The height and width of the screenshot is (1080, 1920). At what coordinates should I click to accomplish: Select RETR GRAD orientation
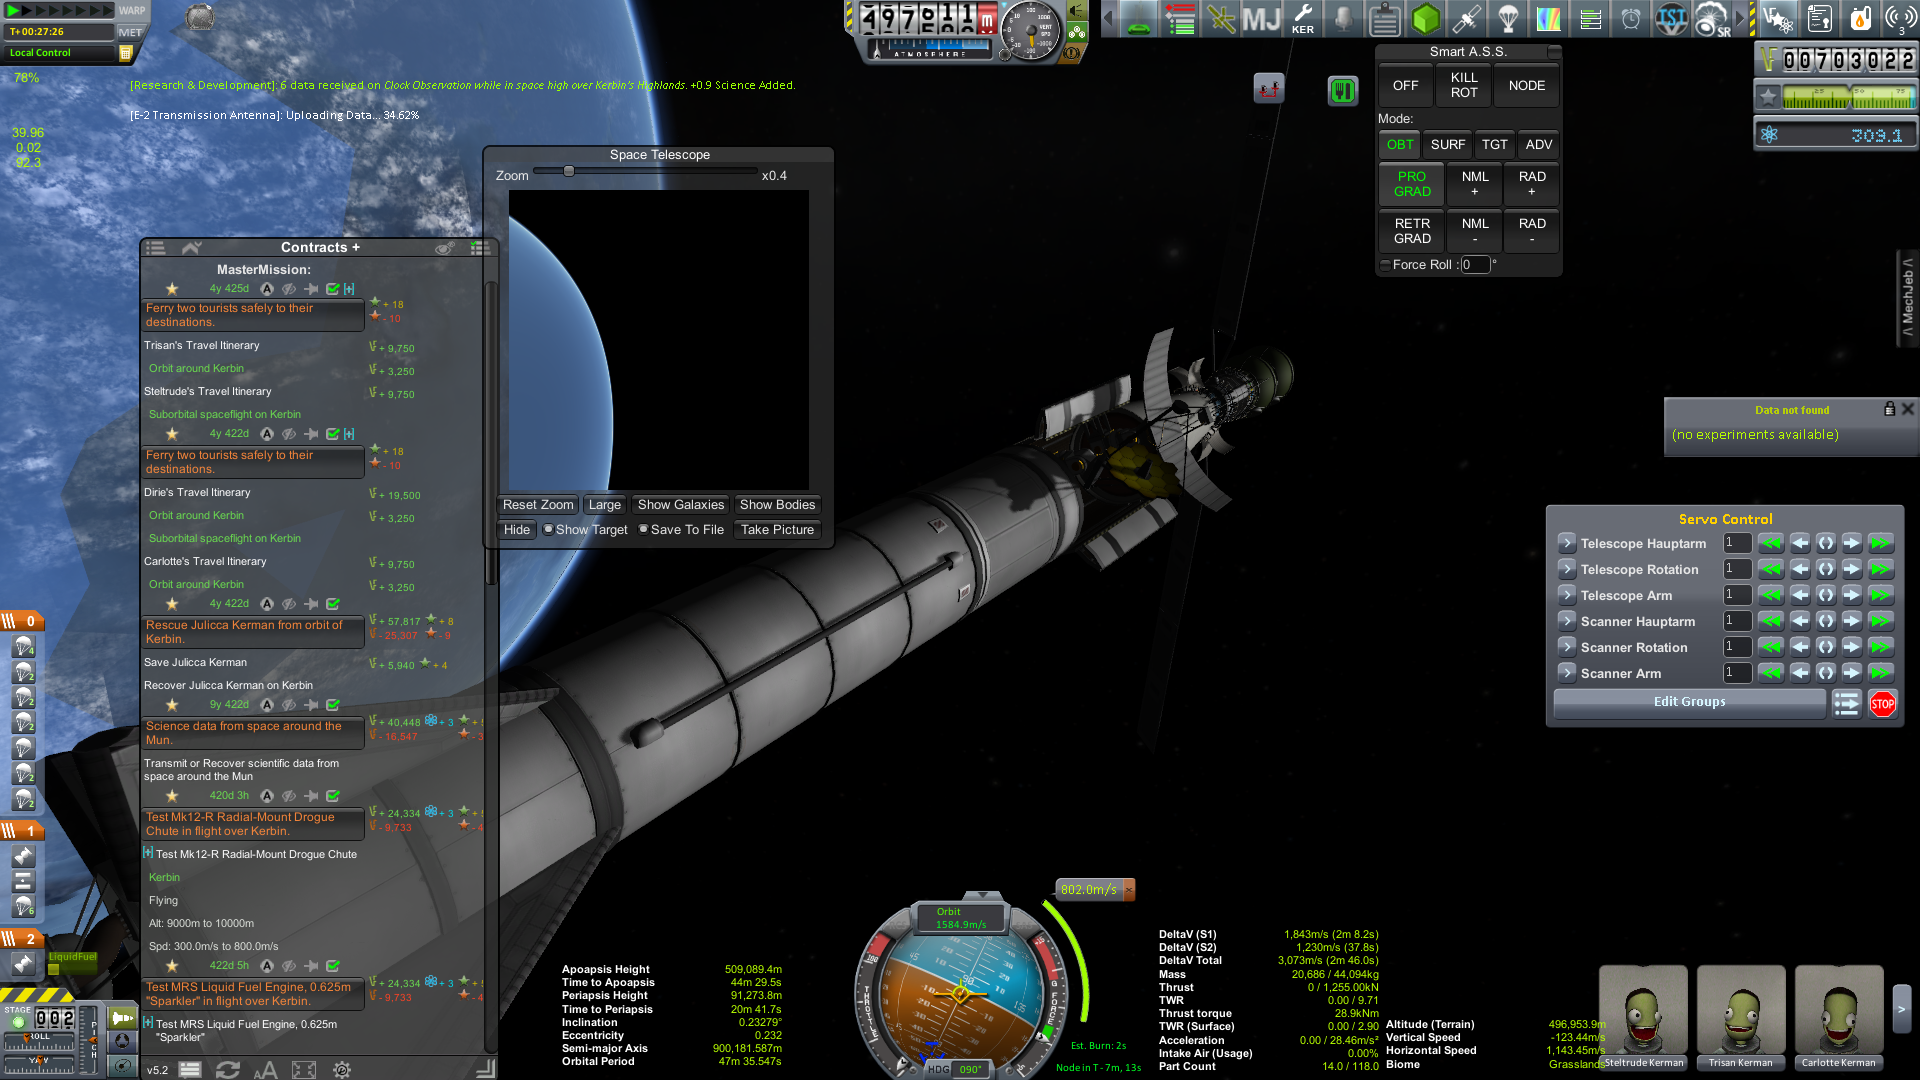click(x=1412, y=231)
